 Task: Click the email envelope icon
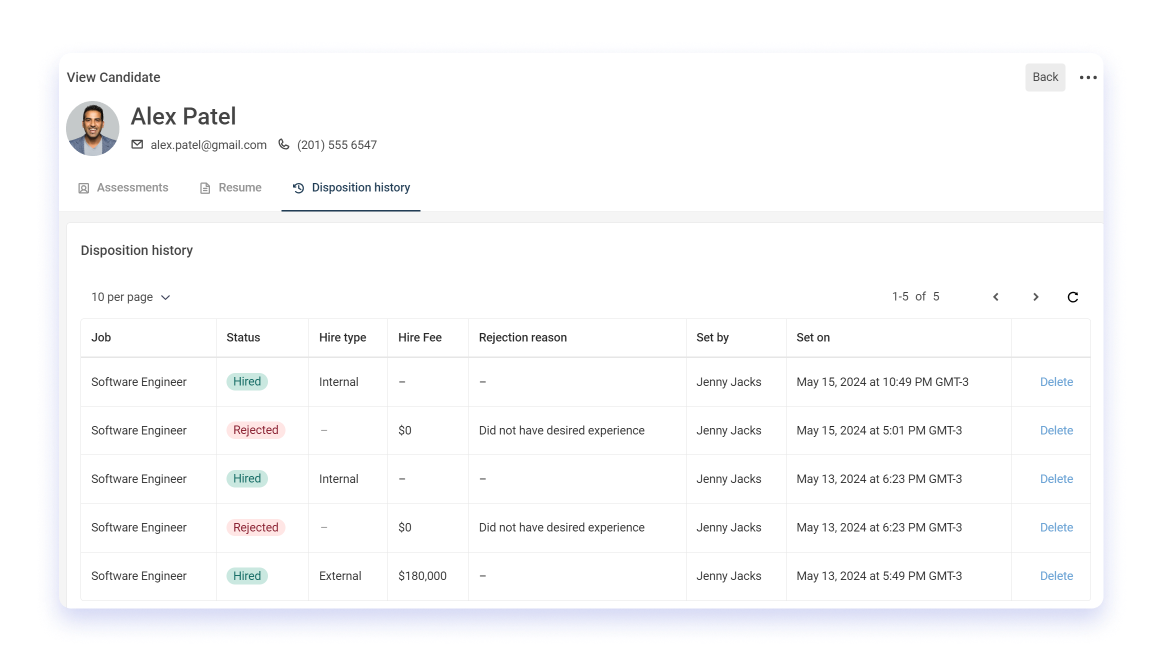coord(137,145)
